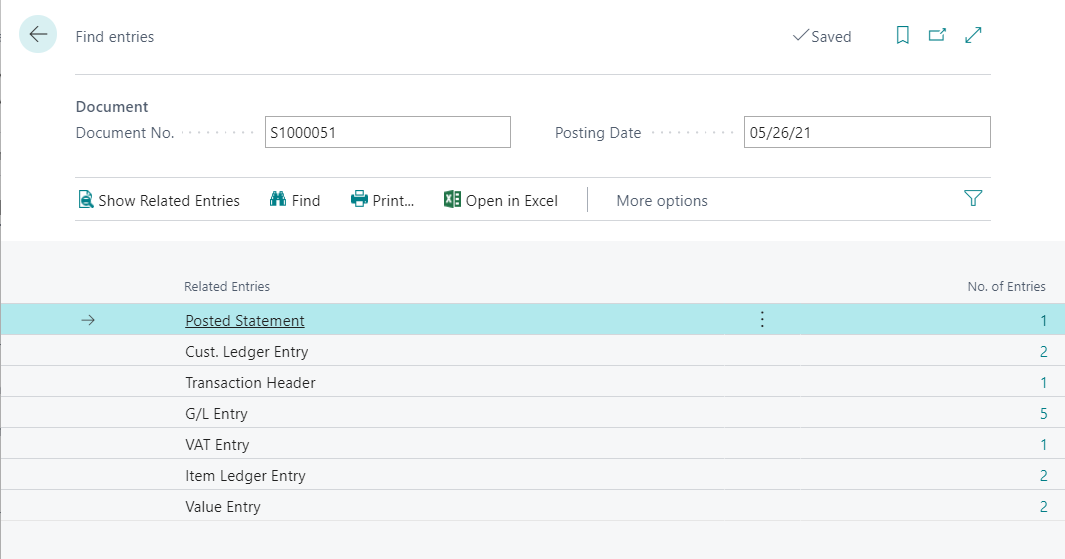Open G/L Entry count of 5
The height and width of the screenshot is (559, 1065).
[x=1043, y=414]
